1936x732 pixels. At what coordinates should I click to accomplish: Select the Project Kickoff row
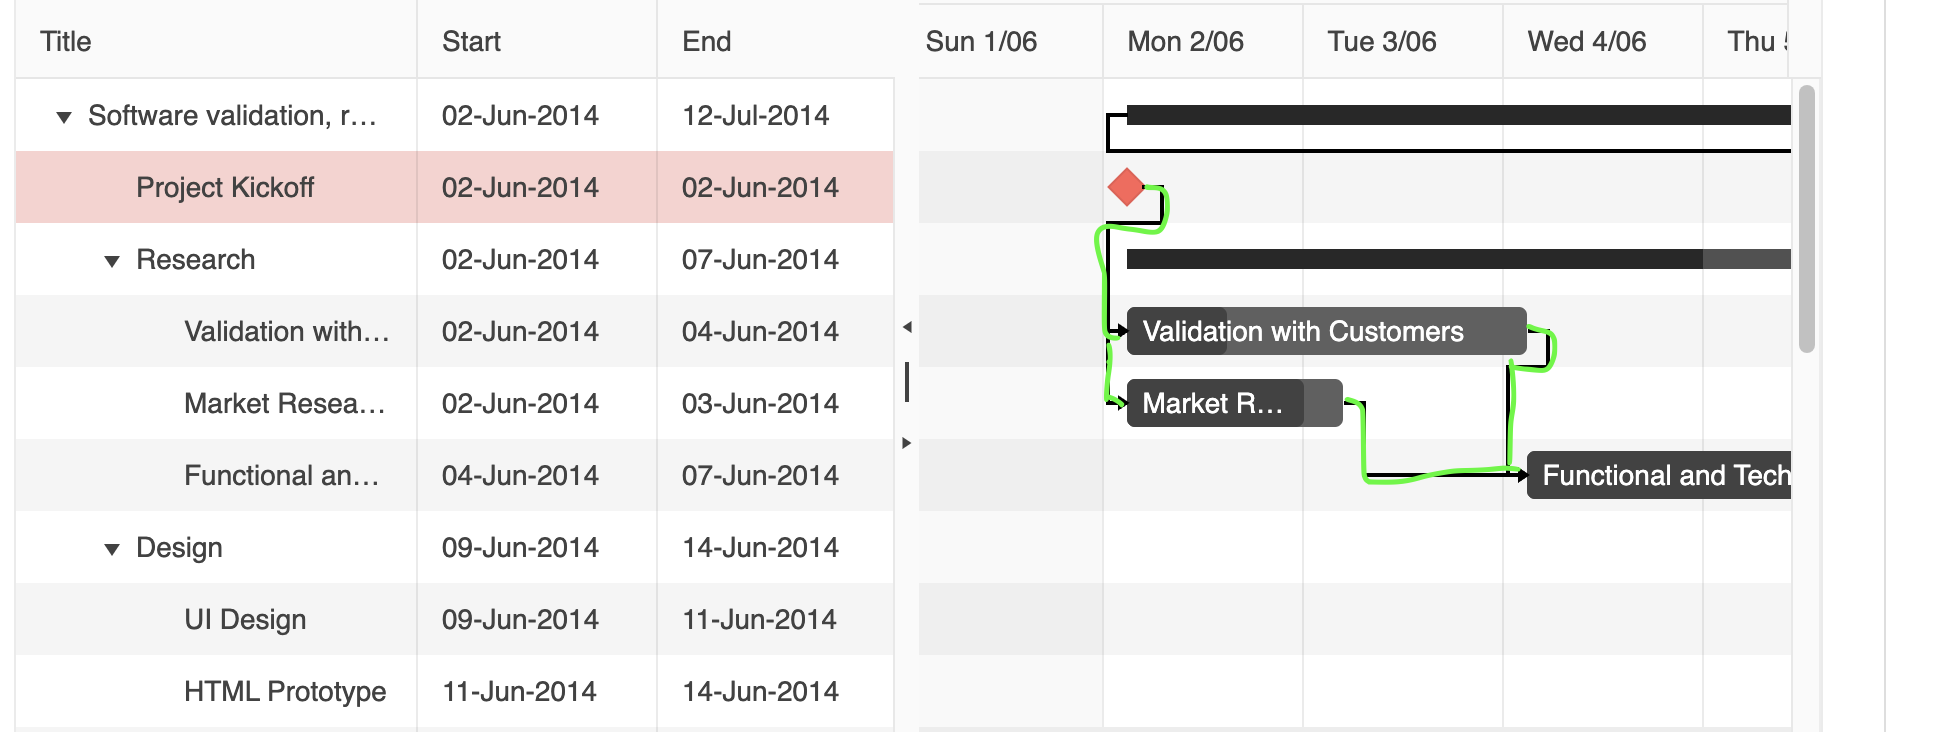pos(455,187)
